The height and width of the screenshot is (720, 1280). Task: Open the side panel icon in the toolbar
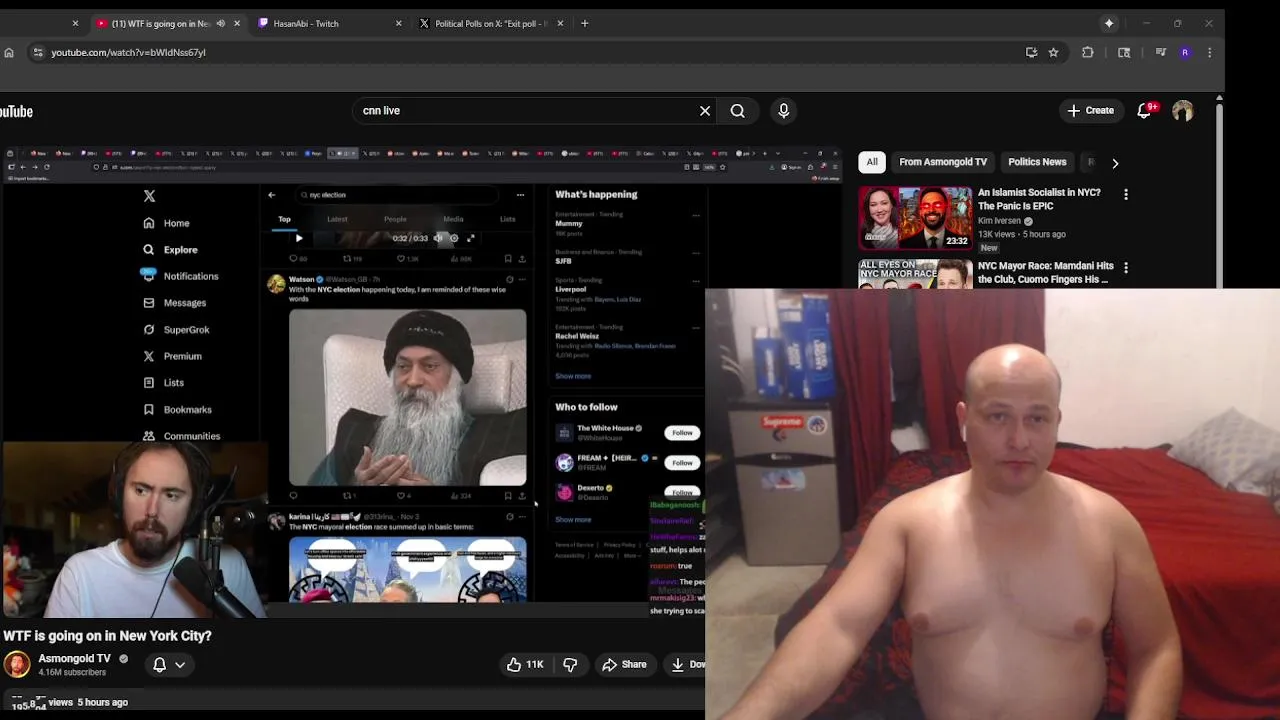[1124, 52]
